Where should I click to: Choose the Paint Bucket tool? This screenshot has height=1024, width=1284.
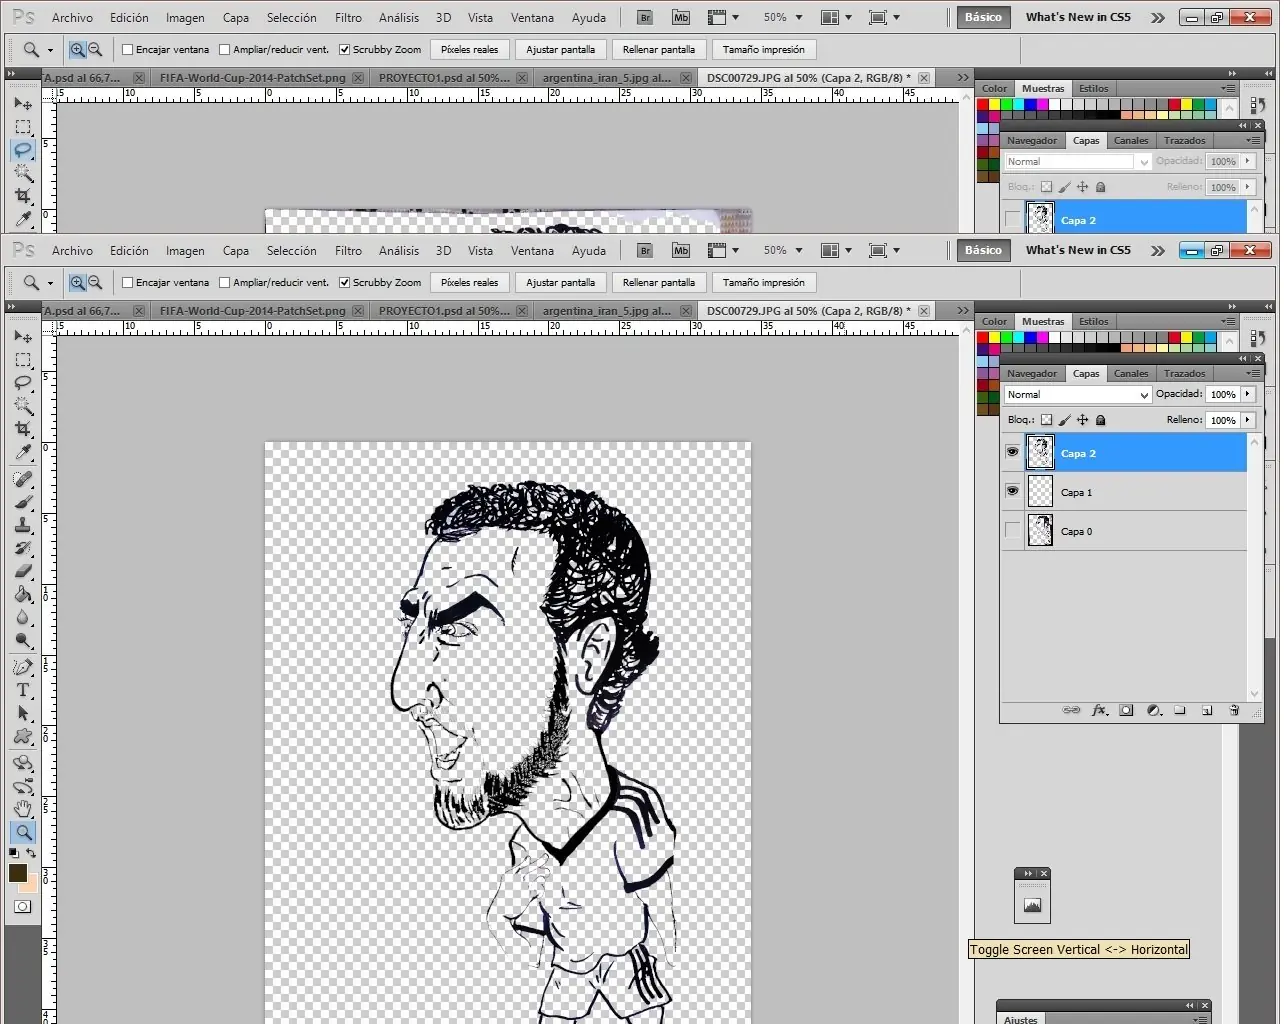23,595
